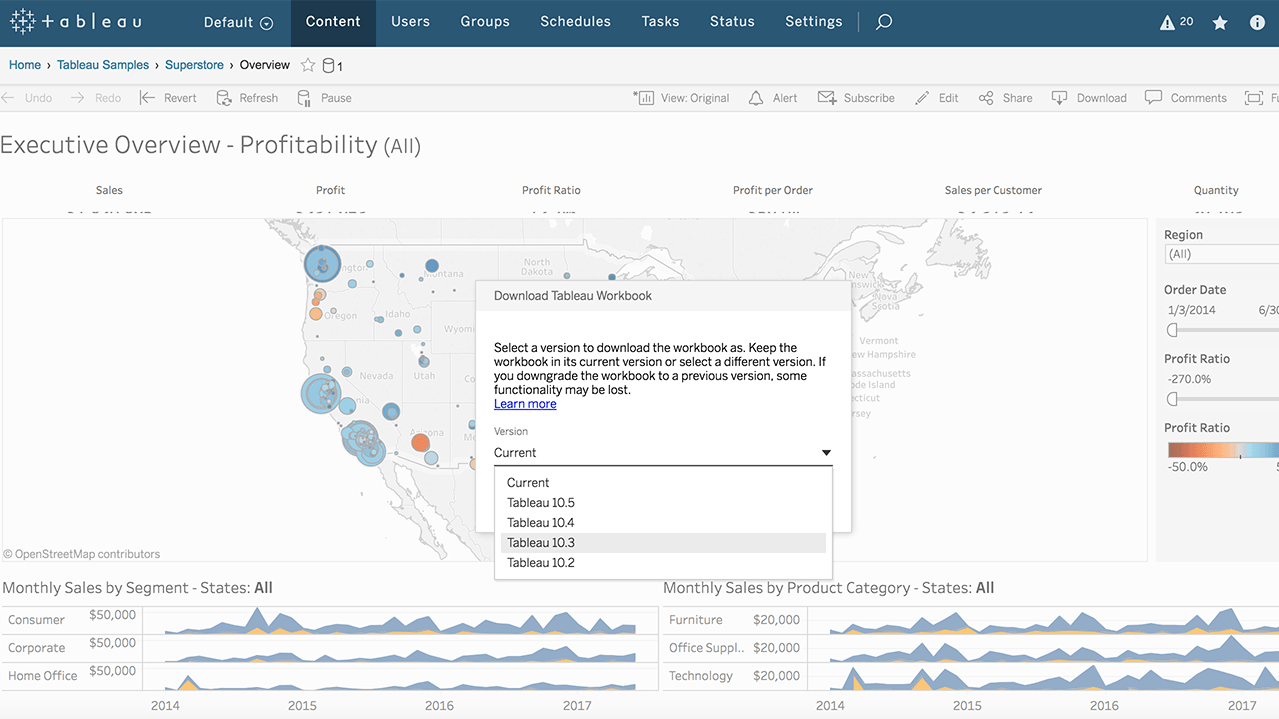Select Tableau 10.2 version option
1279x719 pixels.
coord(663,563)
